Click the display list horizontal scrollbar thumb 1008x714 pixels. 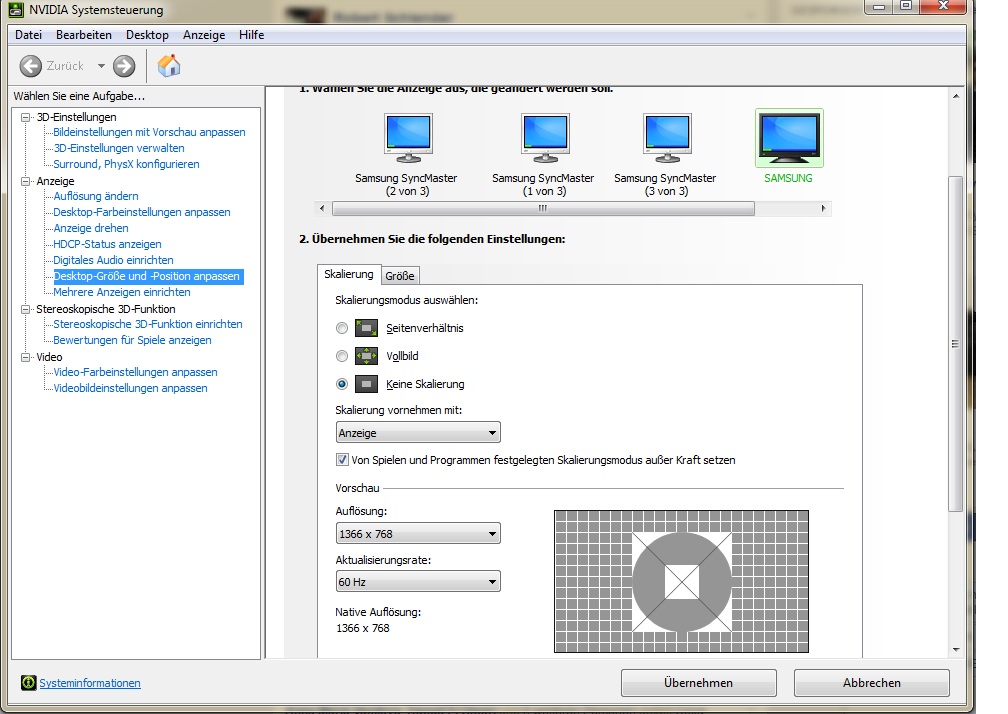[543, 208]
